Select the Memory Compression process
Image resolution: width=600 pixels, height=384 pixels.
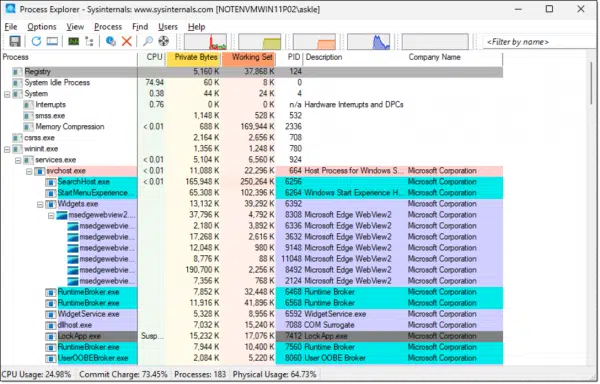pos(252,127)
